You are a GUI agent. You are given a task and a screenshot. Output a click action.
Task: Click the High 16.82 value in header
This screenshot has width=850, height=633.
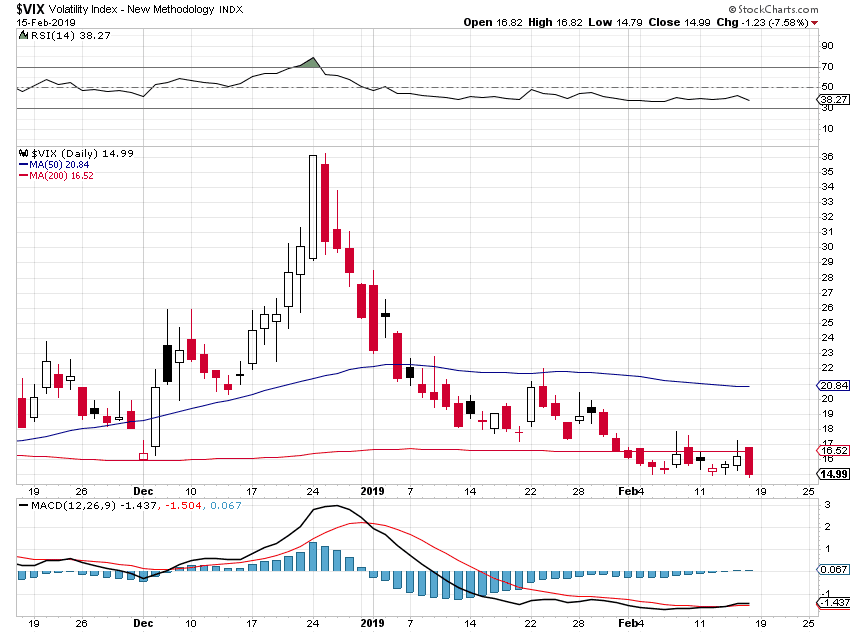point(555,22)
